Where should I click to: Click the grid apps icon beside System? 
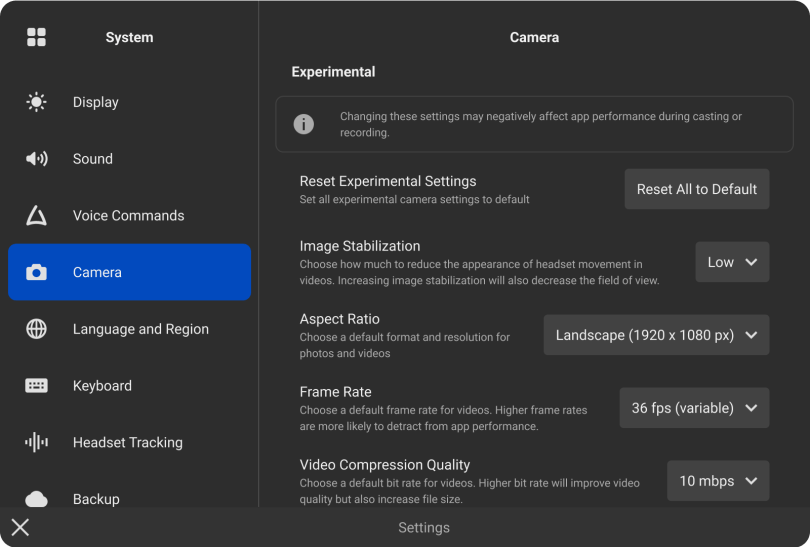(36, 37)
